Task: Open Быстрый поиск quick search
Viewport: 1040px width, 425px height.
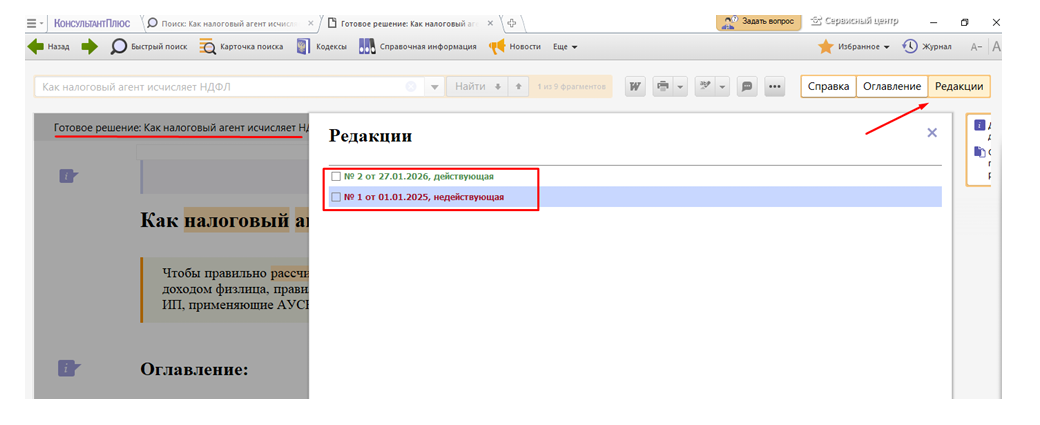Action: point(148,46)
